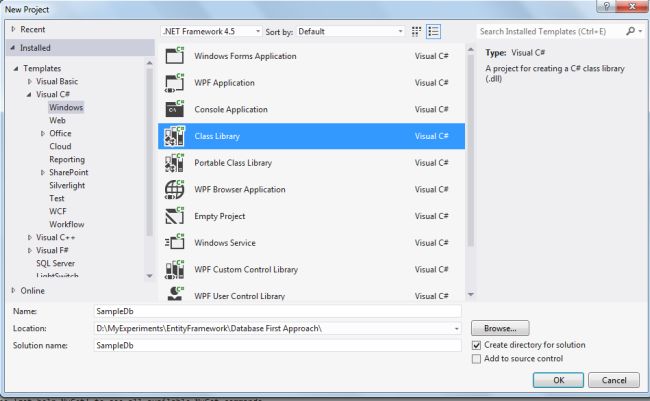Click the Search Installed Templates field
650x401 pixels.
point(551,32)
